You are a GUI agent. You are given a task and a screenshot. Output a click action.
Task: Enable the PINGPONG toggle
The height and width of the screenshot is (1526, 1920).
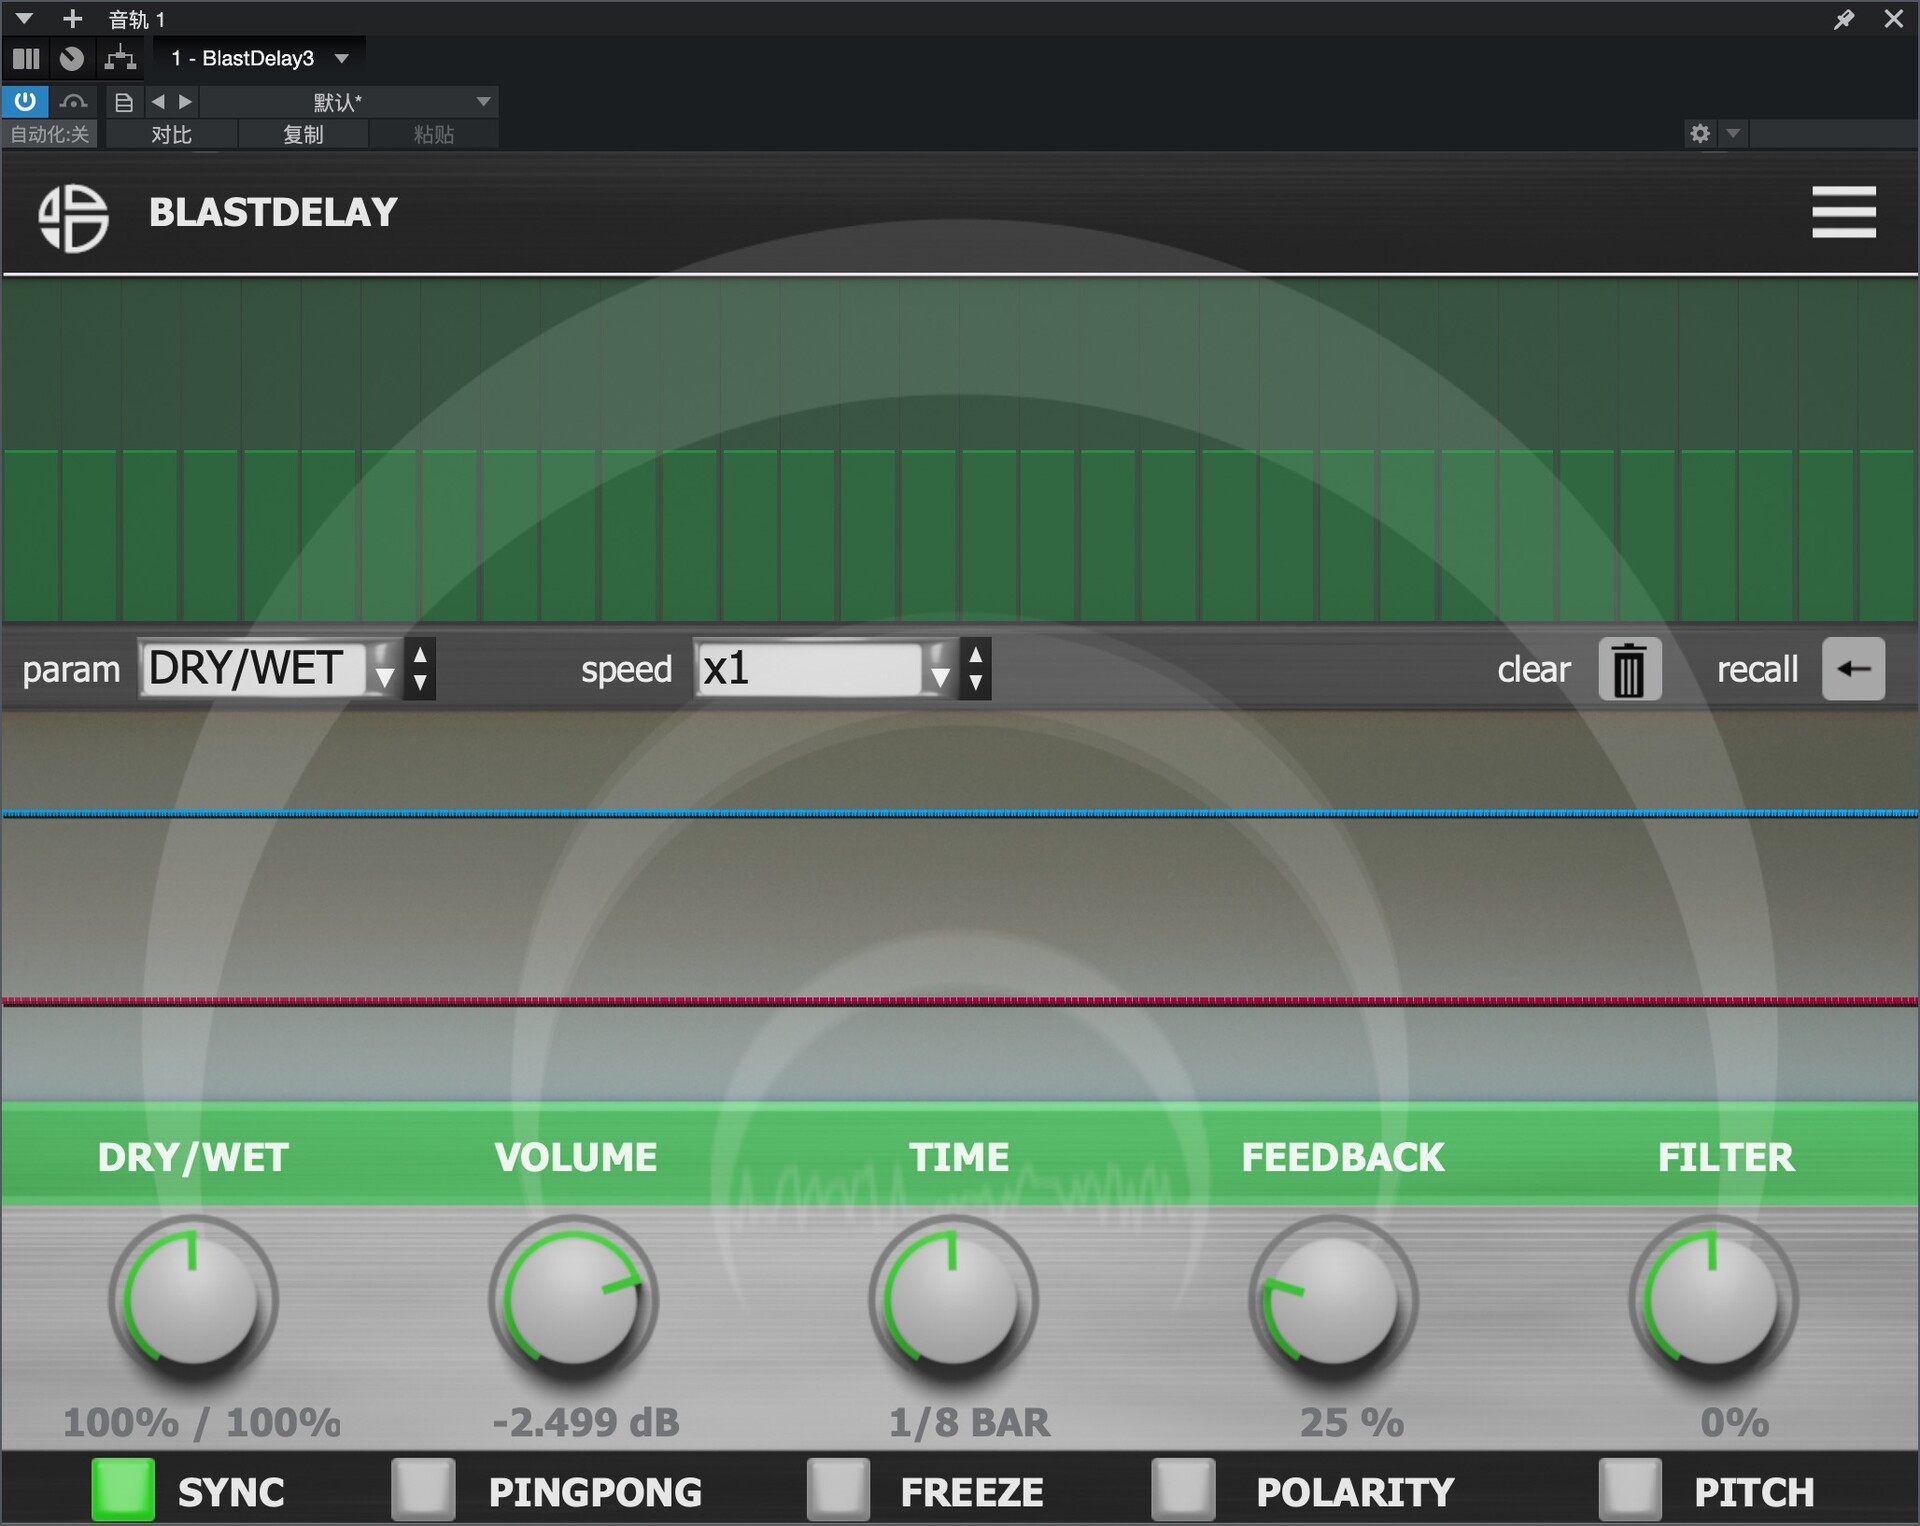(x=423, y=1490)
